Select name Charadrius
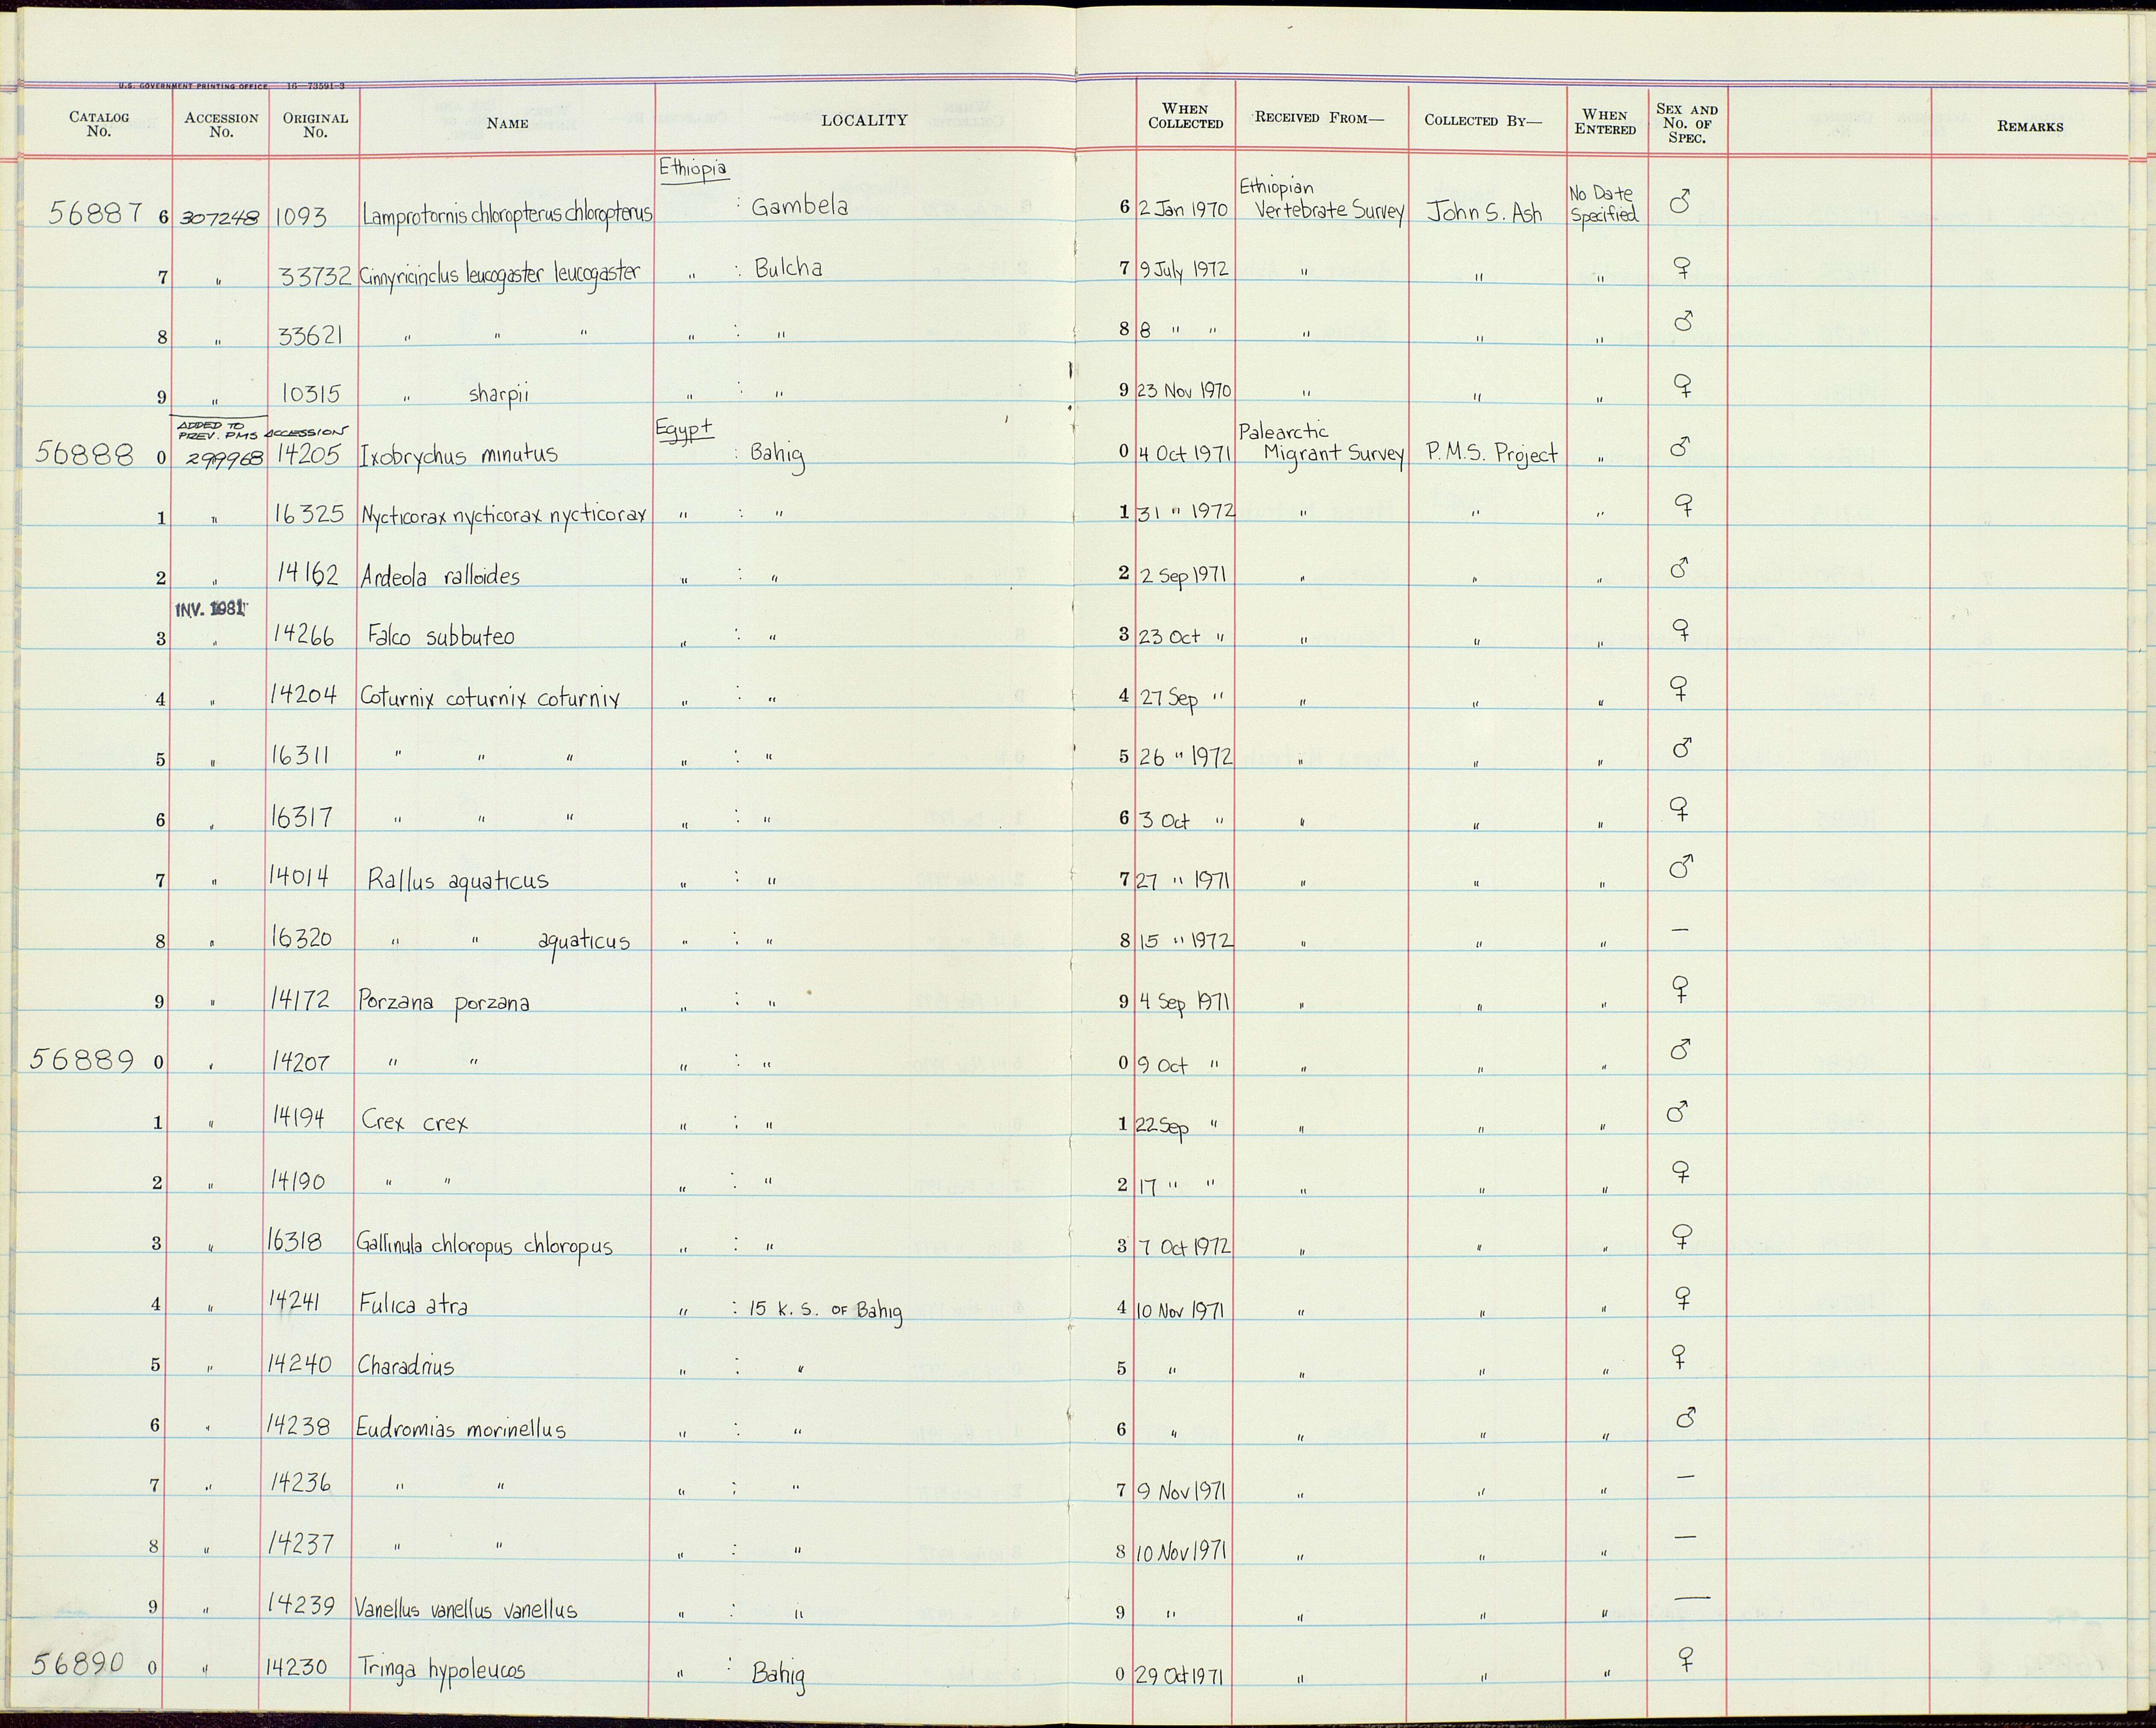2156x1728 pixels. click(x=406, y=1365)
